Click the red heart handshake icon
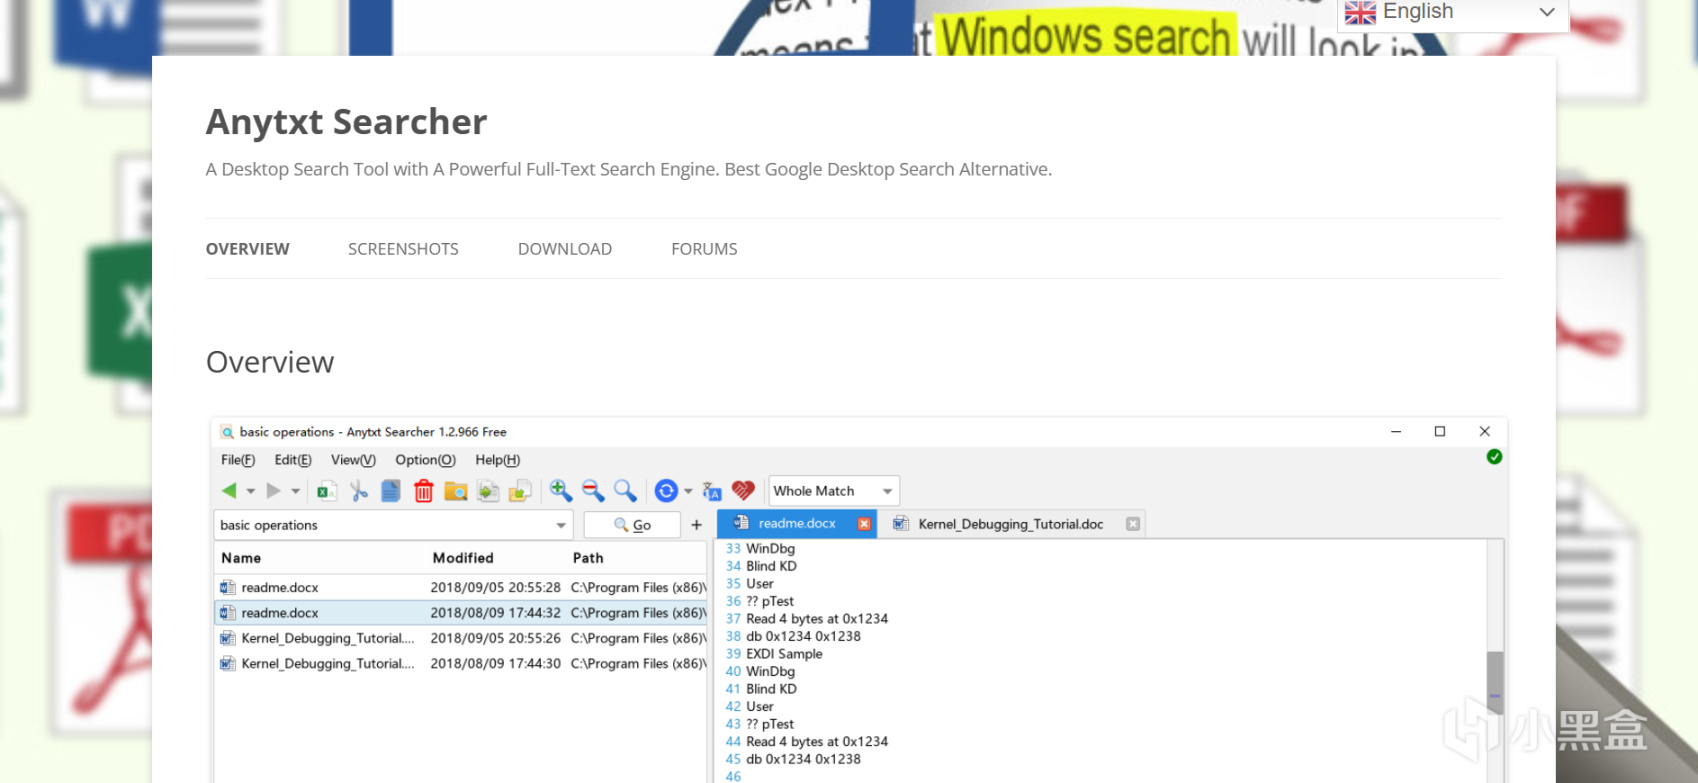Viewport: 1698px width, 783px height. point(743,491)
